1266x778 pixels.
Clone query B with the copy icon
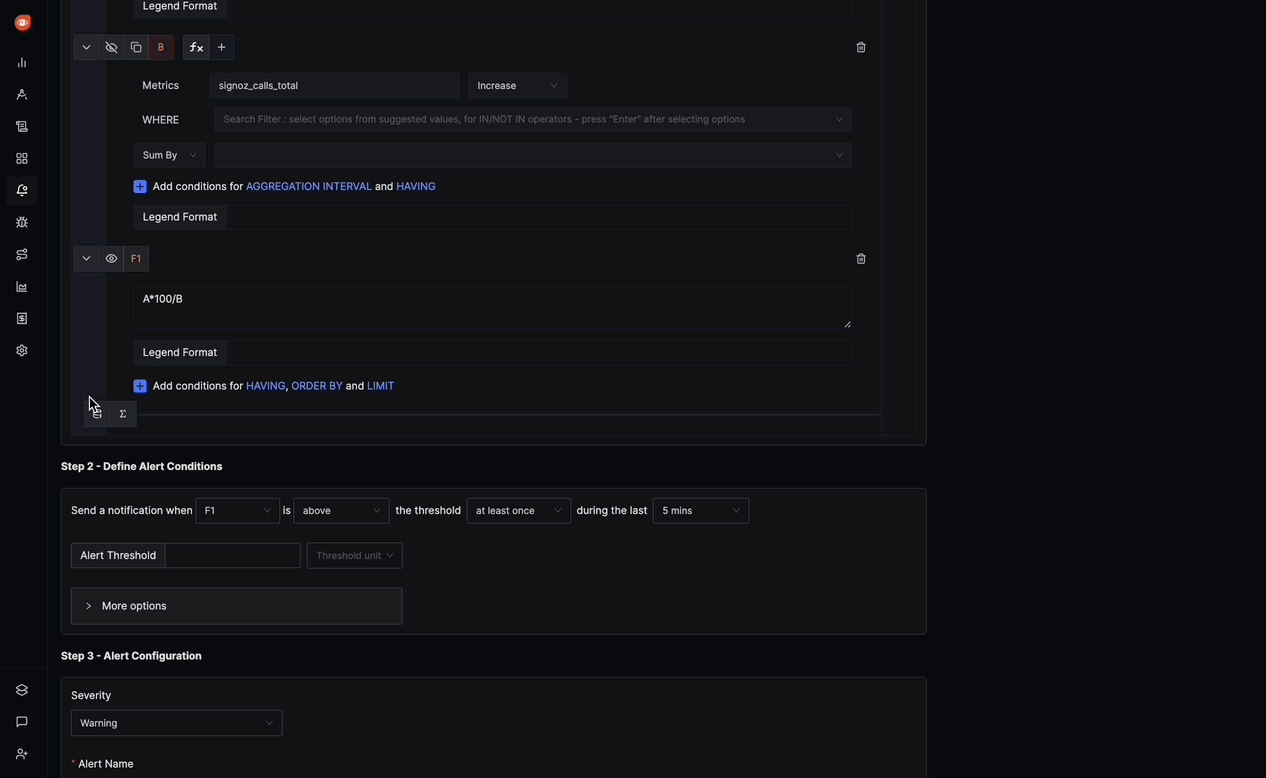136,47
